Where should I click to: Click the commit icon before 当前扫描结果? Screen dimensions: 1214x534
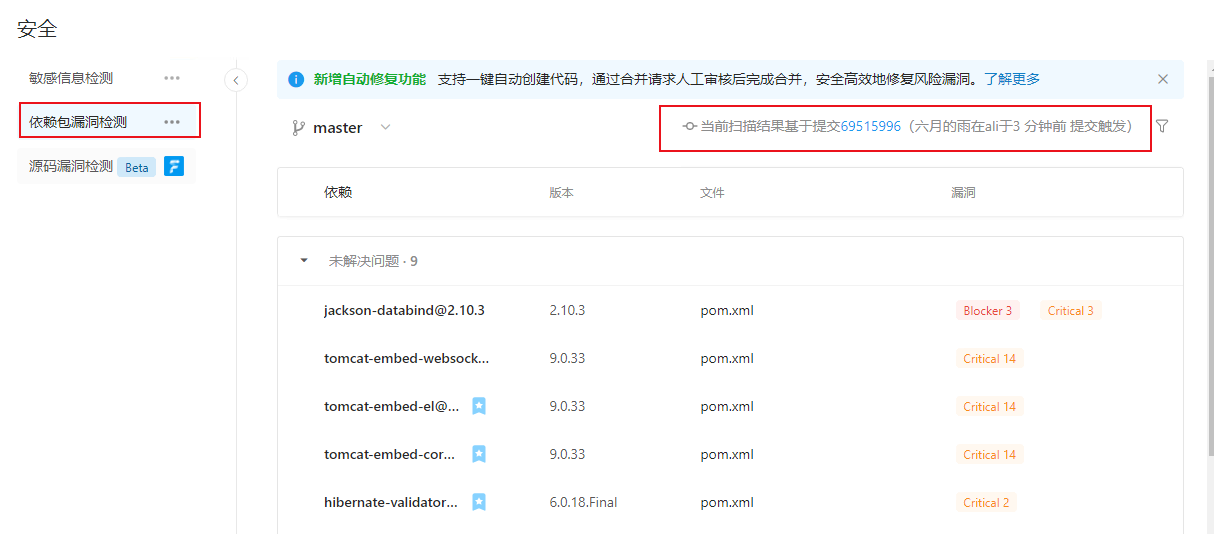pyautogui.click(x=689, y=126)
